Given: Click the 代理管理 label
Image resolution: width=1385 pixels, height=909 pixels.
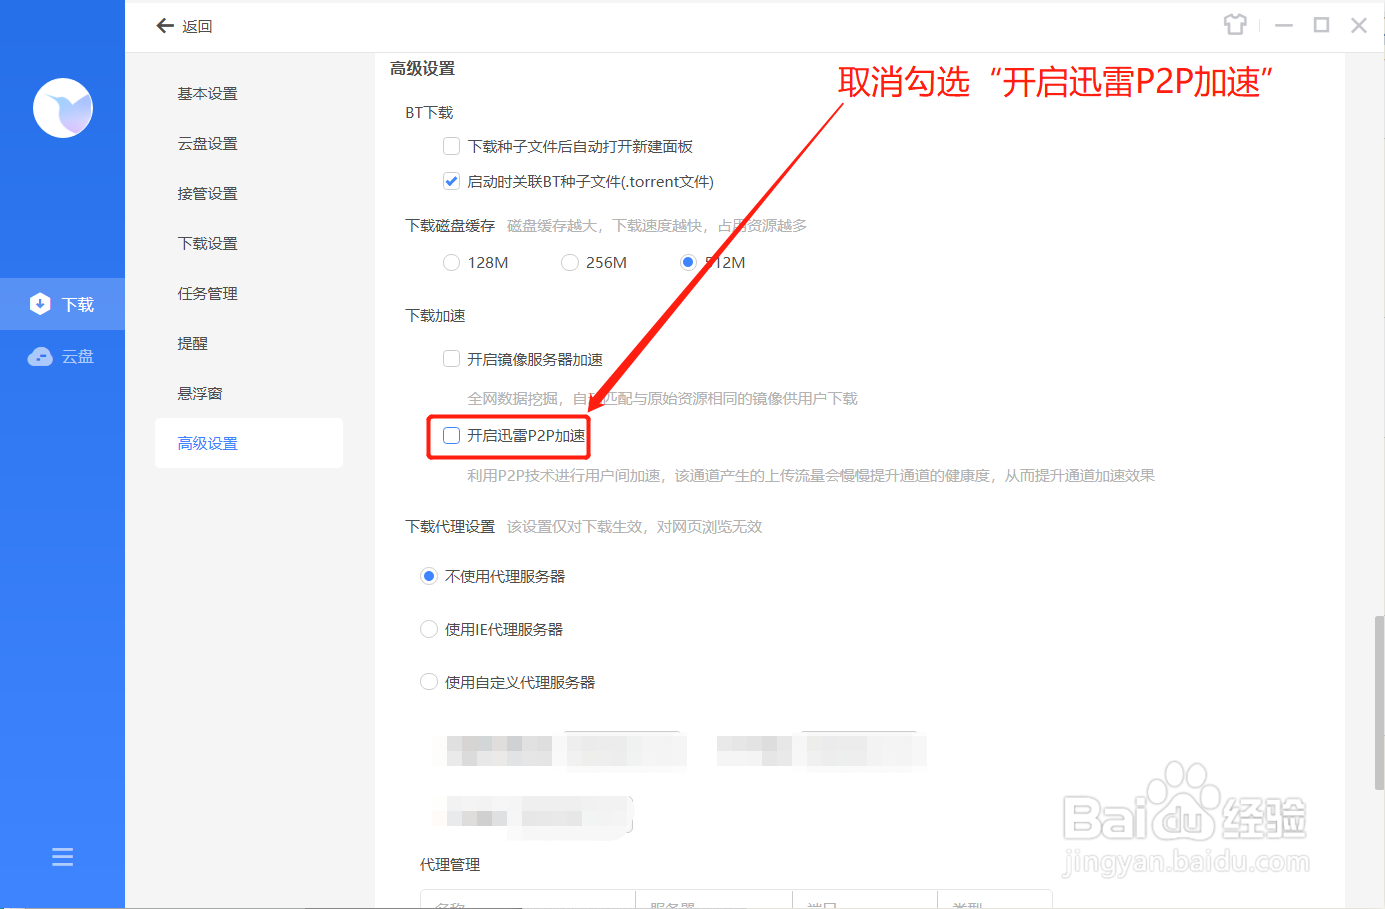Looking at the screenshot, I should coord(450,864).
